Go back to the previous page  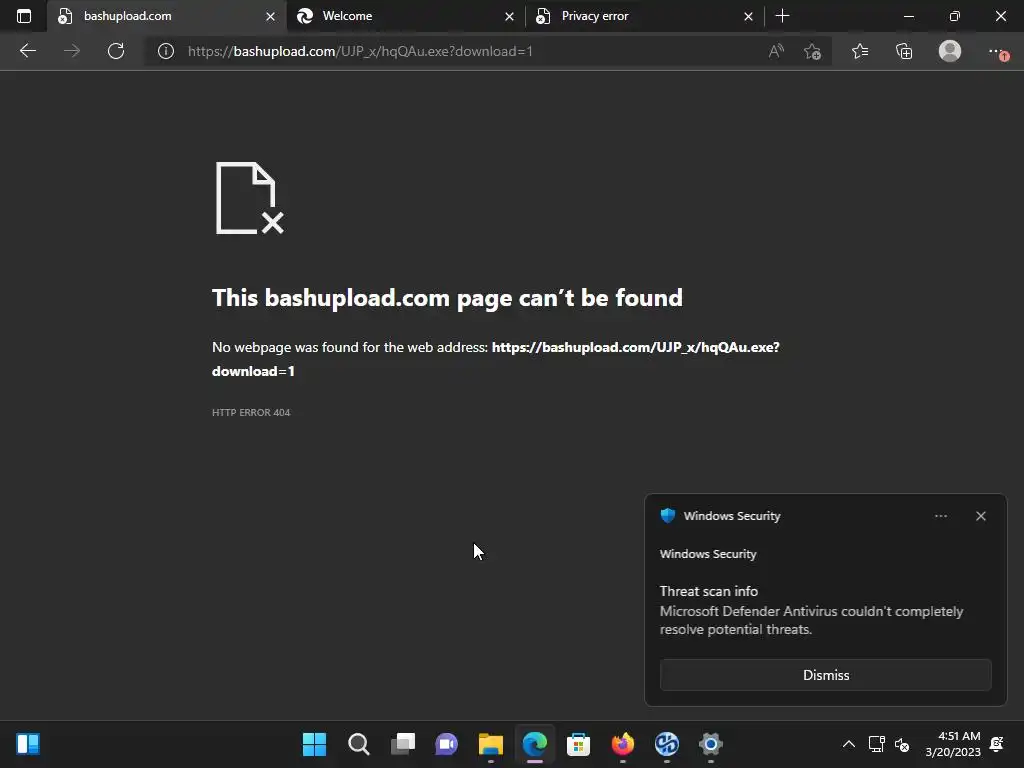click(x=27, y=51)
